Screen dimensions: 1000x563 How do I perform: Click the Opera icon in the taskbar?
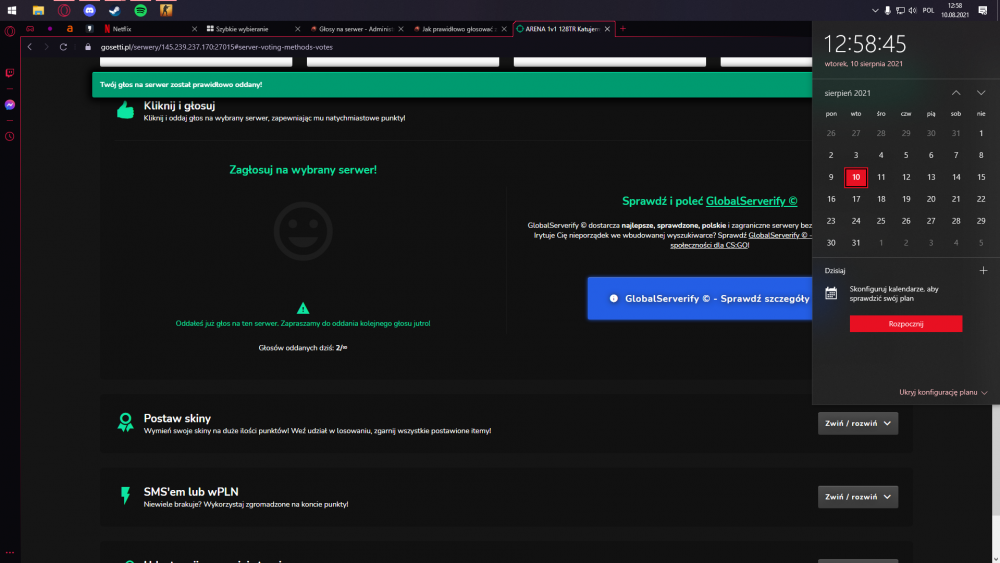coord(64,10)
